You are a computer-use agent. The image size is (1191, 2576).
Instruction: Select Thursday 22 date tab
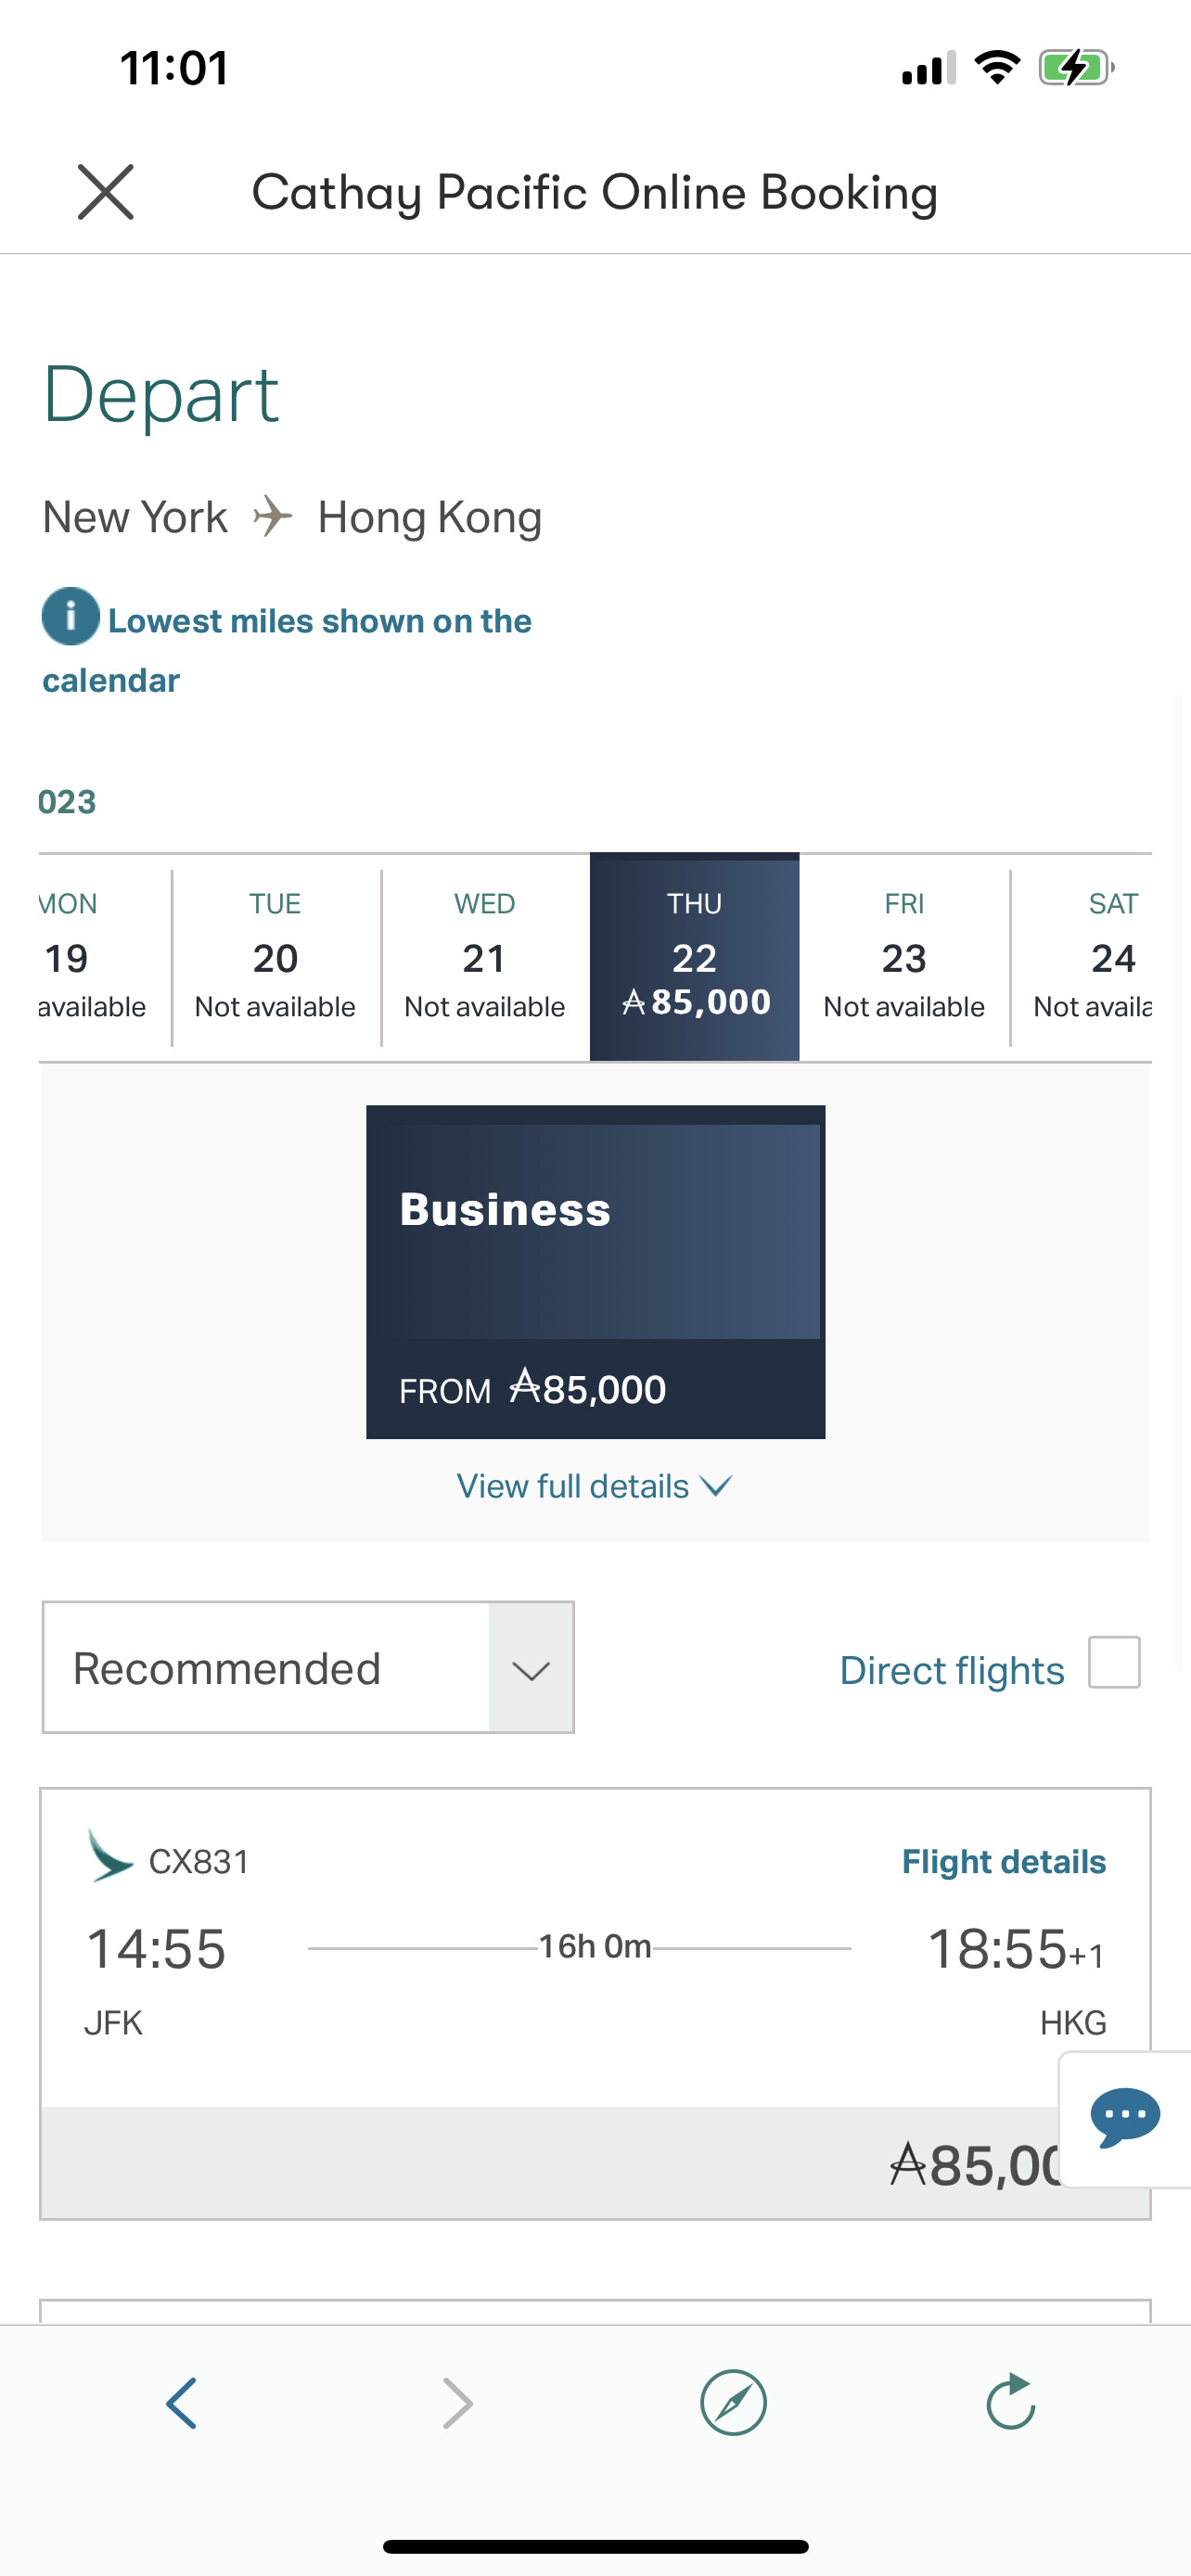694,957
